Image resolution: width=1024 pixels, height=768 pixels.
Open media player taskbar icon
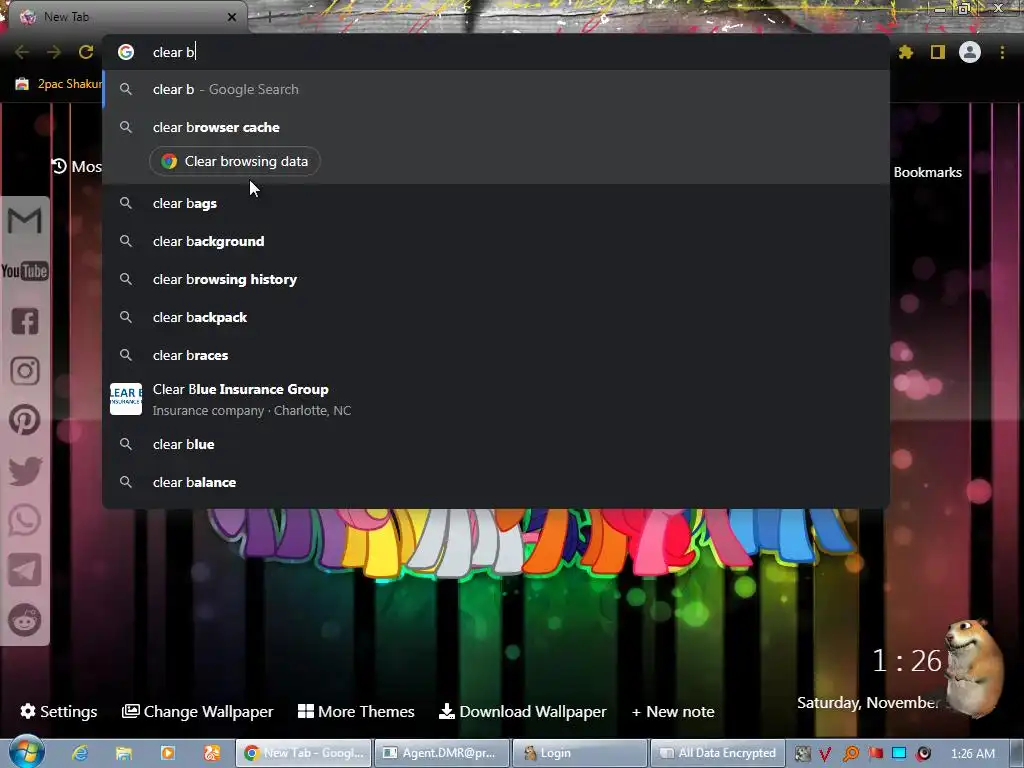click(167, 753)
